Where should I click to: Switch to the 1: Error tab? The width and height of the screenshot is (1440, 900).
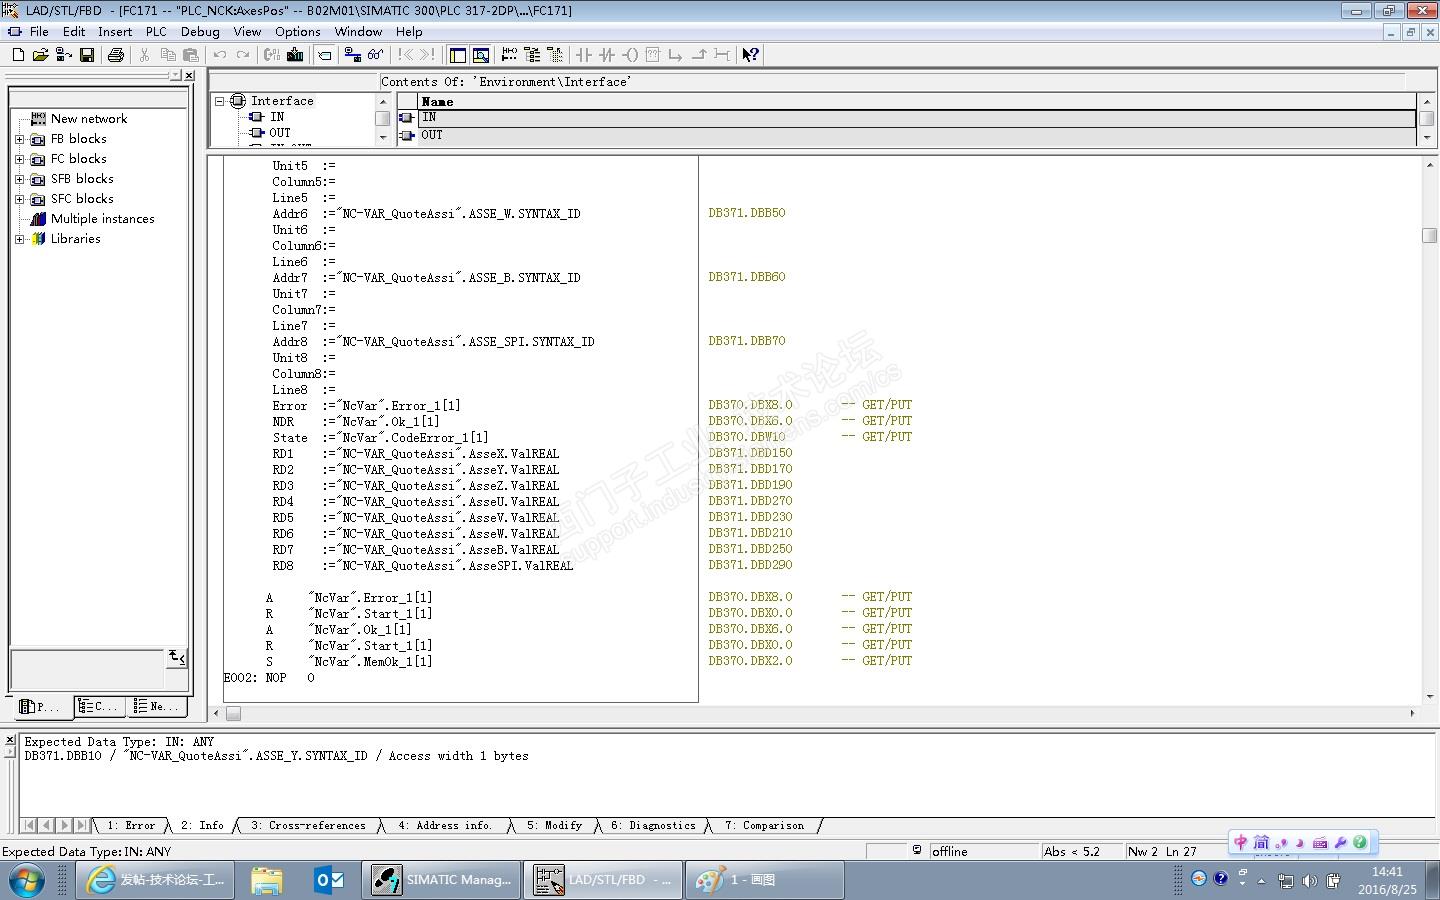tap(131, 826)
